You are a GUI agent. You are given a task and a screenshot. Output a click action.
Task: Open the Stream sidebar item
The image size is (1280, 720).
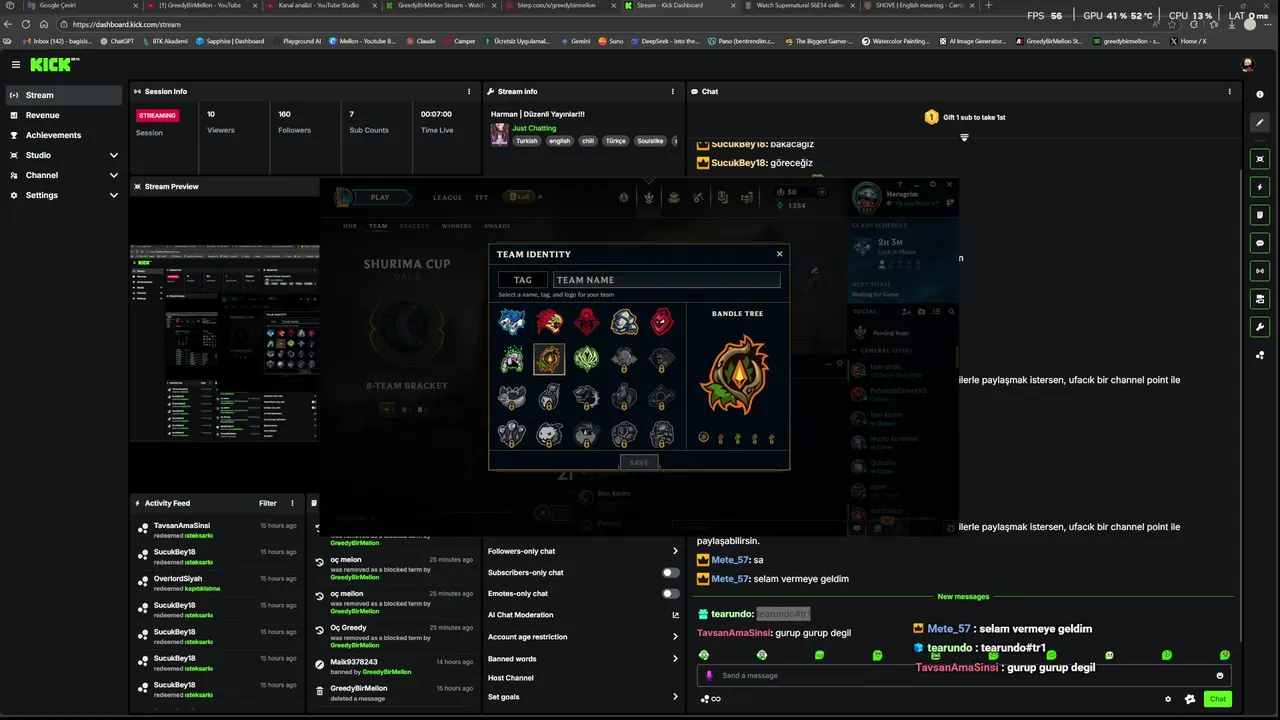[x=65, y=95]
